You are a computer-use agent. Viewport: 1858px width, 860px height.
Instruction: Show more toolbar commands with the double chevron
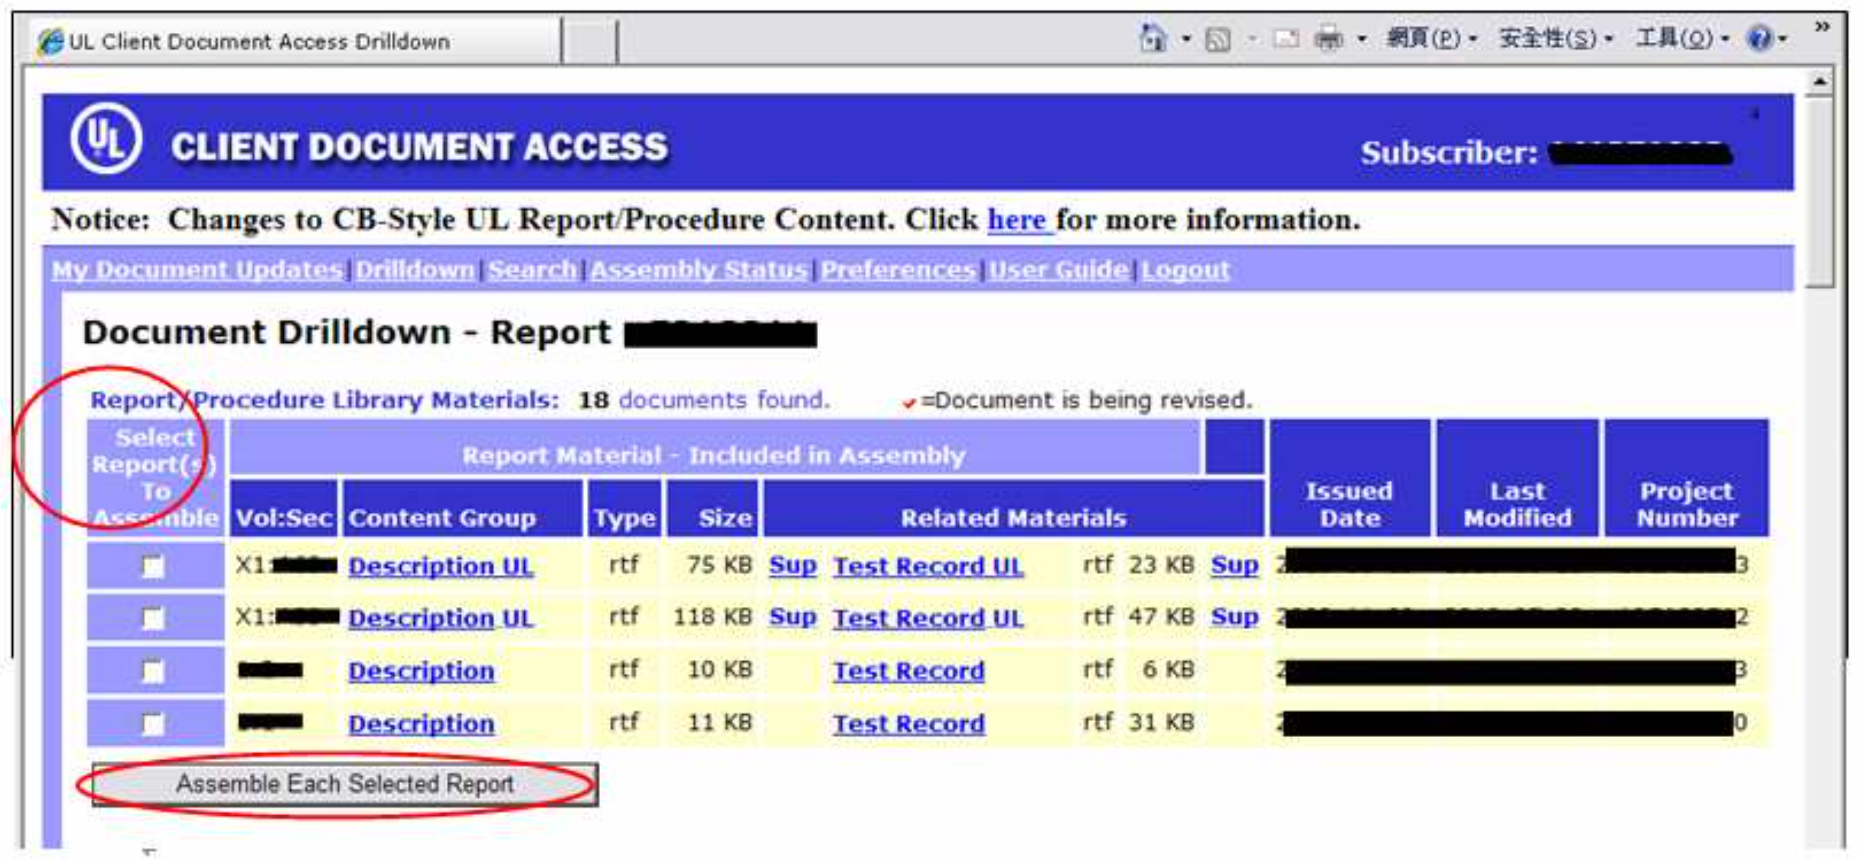1822,27
